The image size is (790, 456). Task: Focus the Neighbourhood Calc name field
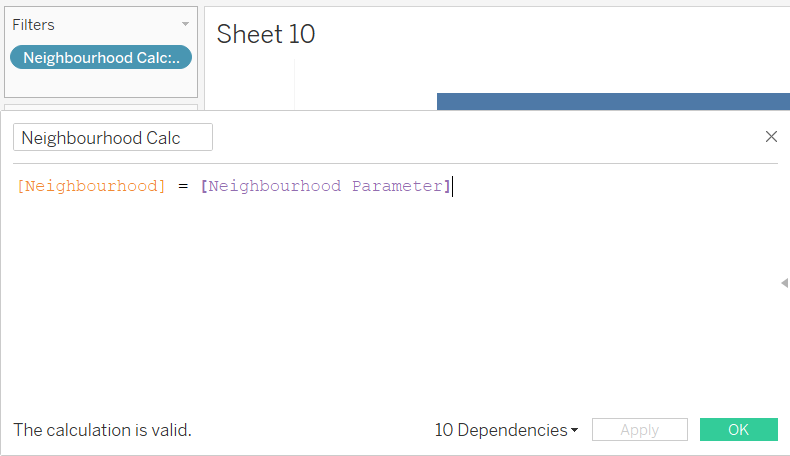coord(113,137)
